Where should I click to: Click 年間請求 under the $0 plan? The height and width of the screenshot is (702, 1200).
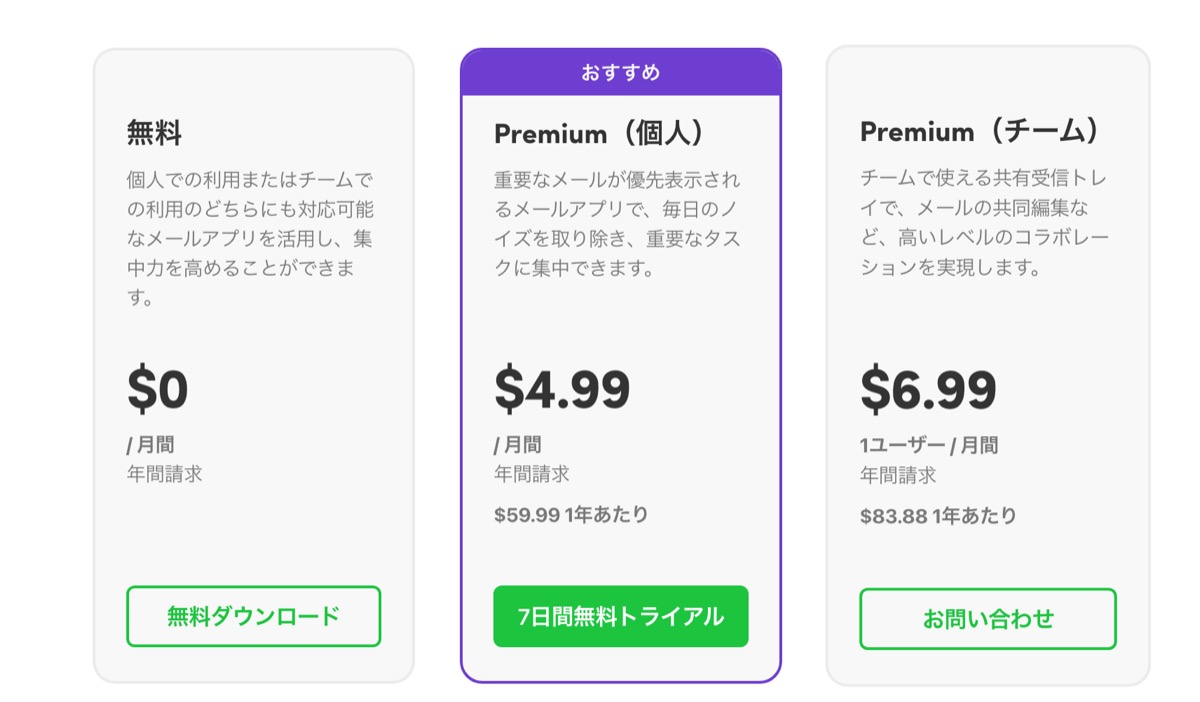[x=164, y=474]
